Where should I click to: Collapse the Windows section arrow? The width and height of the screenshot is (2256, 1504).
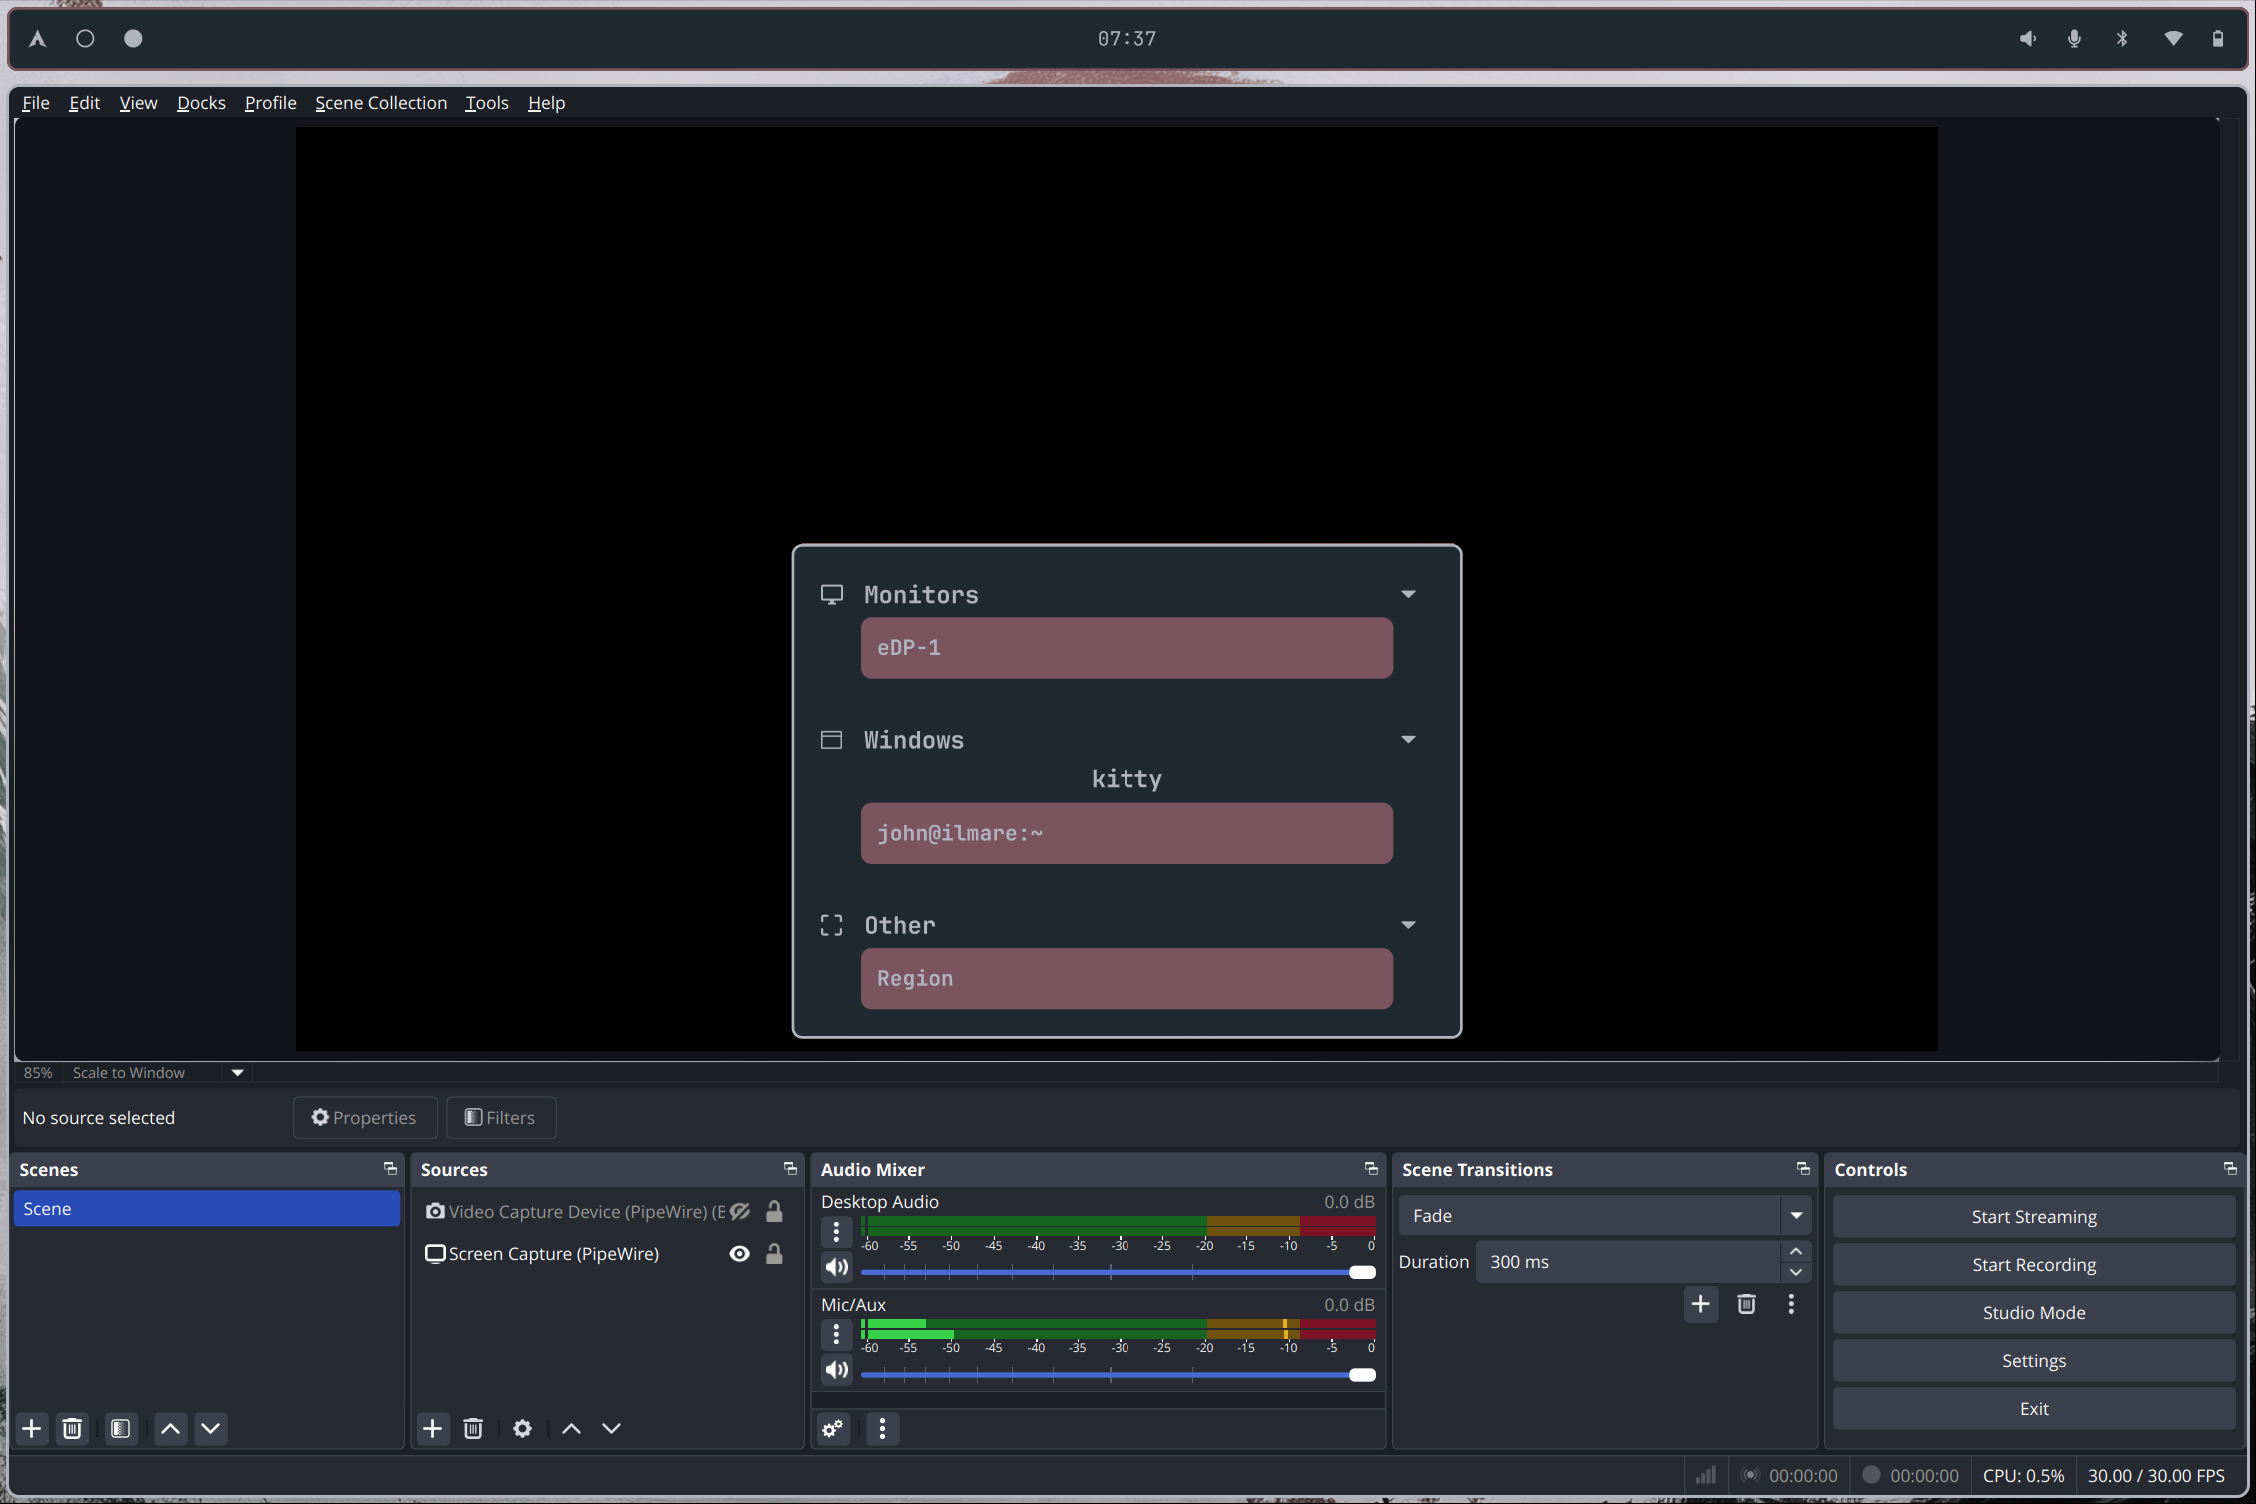pyautogui.click(x=1408, y=740)
